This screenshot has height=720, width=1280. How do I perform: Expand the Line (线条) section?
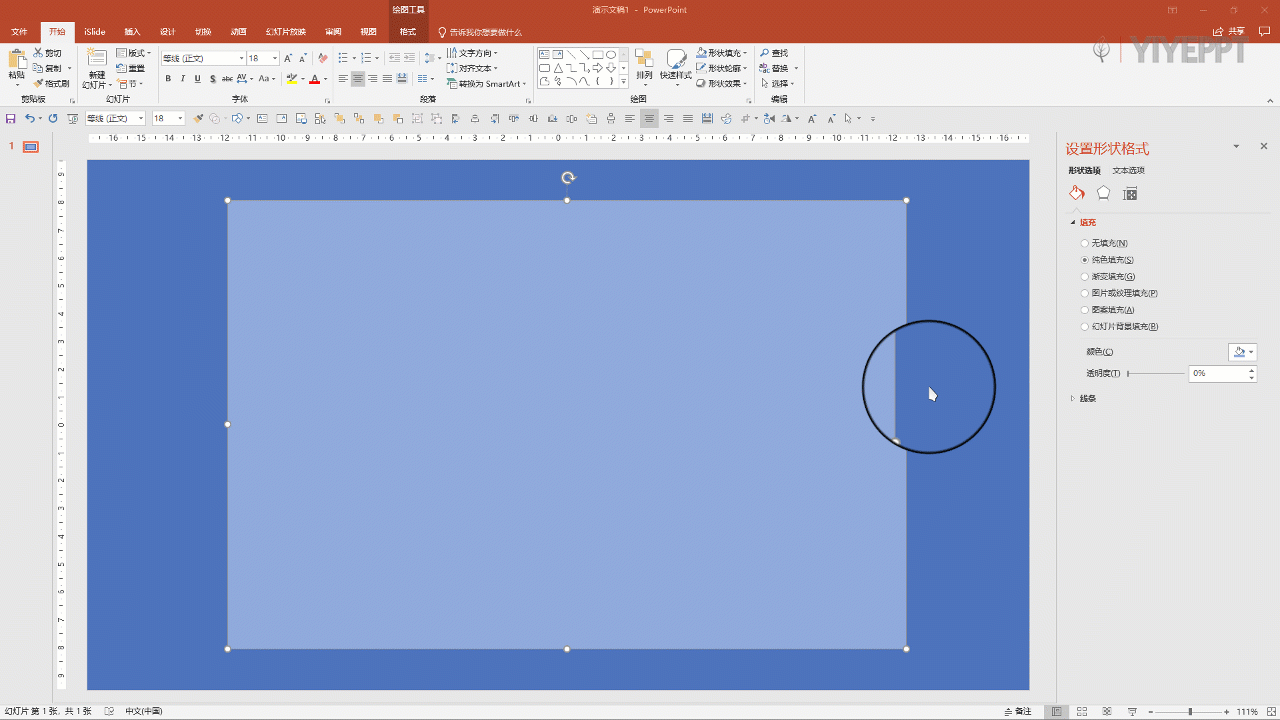tap(1073, 398)
